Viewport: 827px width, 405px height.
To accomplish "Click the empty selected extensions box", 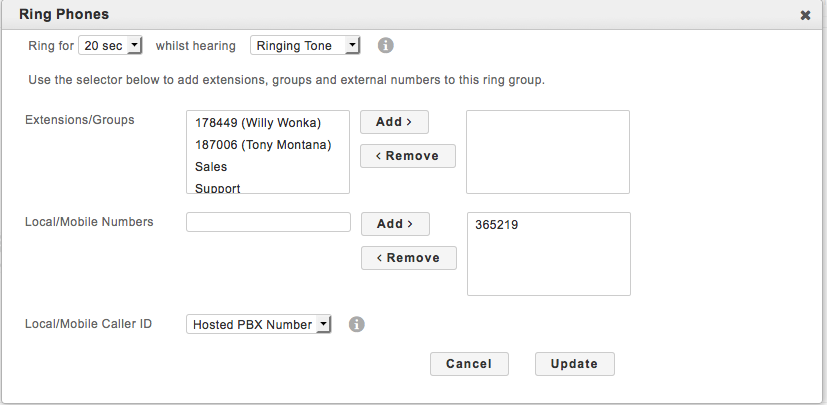I will coord(548,152).
